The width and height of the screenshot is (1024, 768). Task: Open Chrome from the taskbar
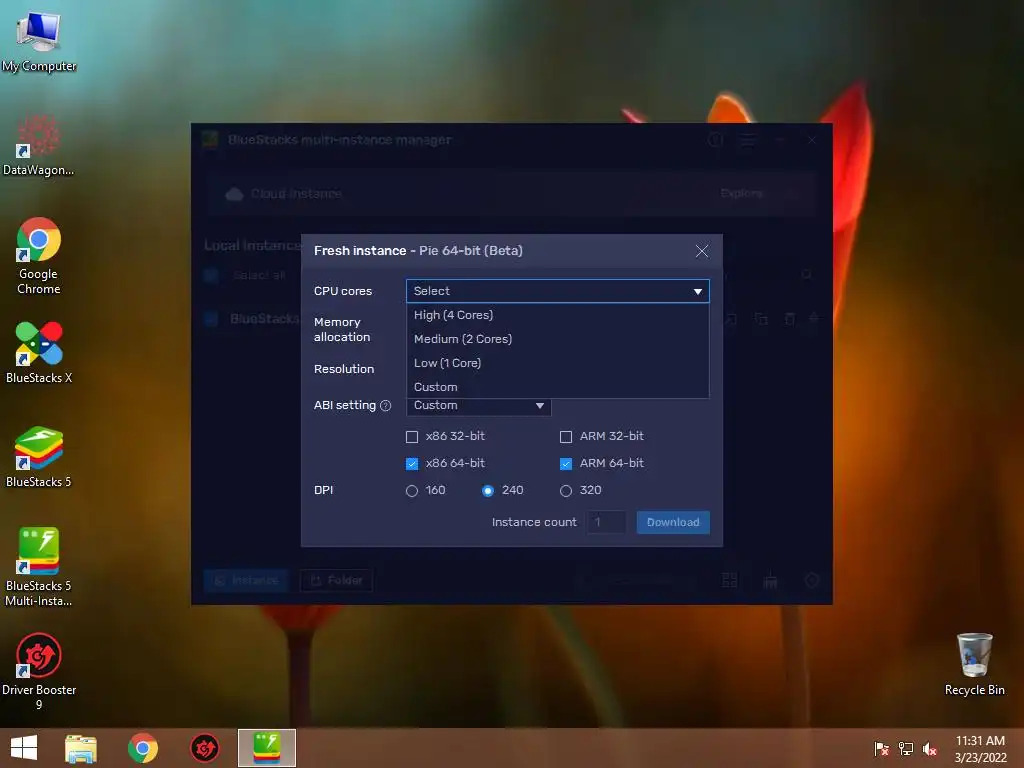point(142,748)
